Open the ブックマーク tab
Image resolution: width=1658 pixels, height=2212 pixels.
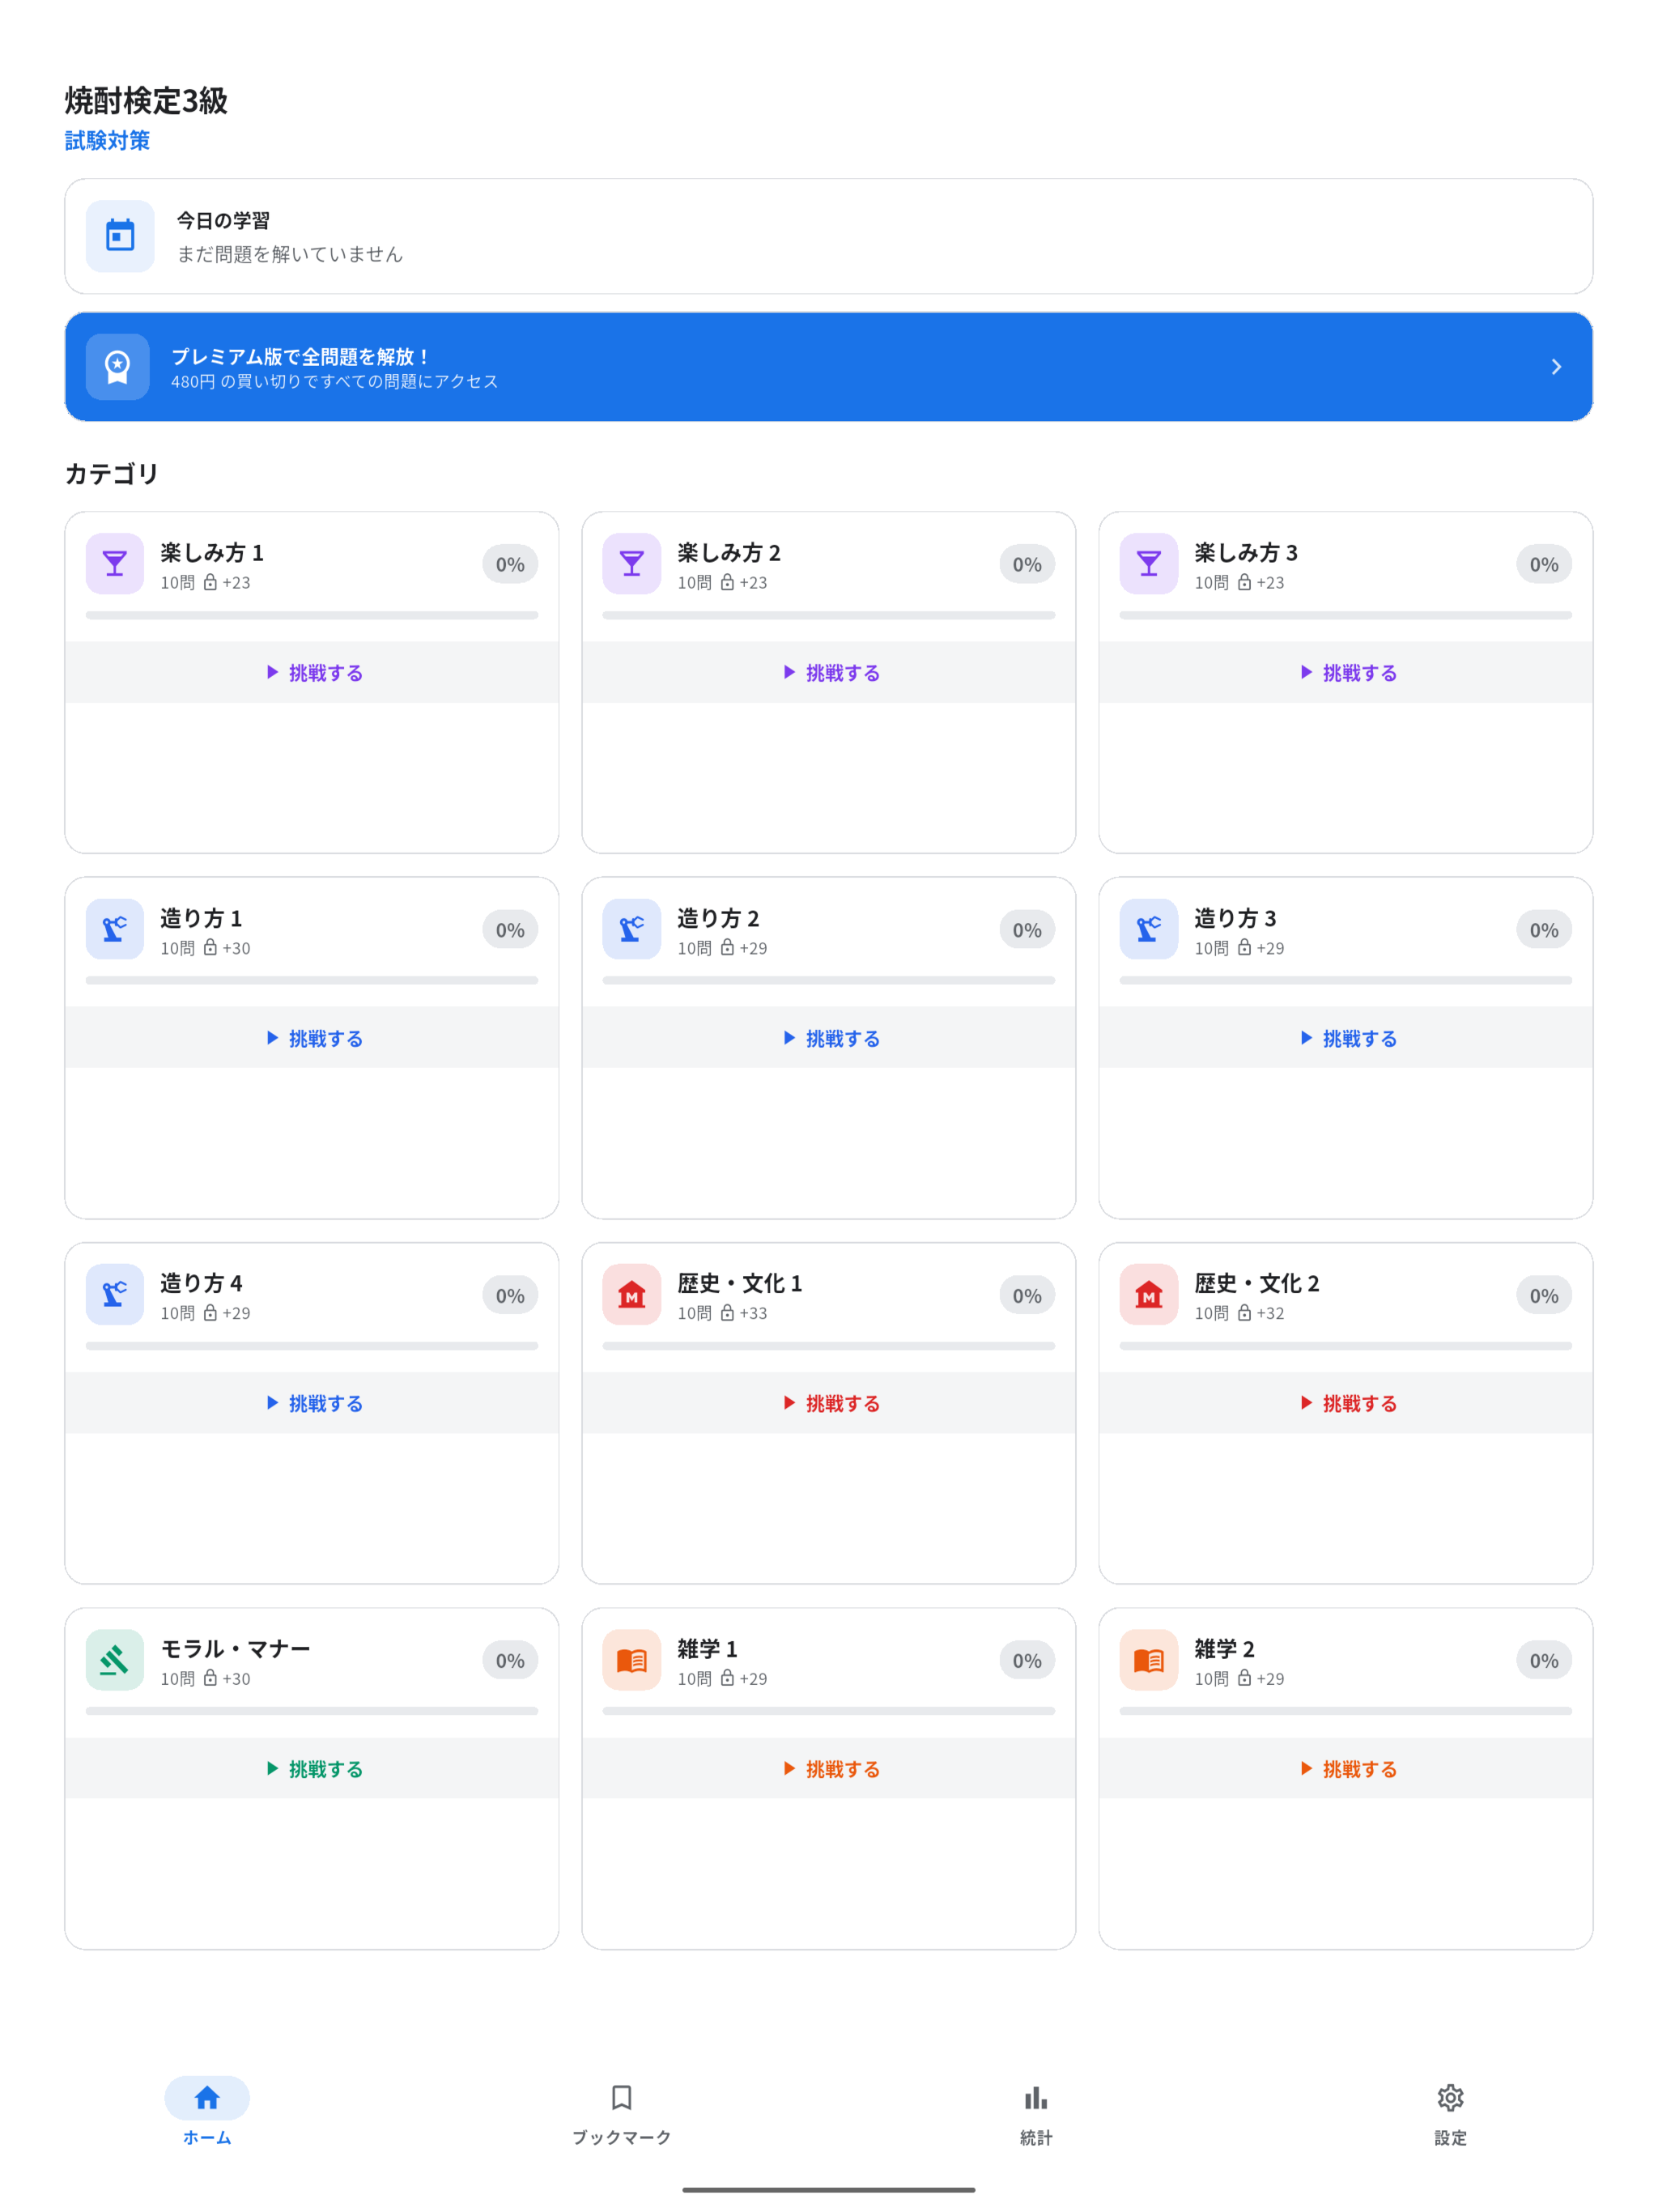tap(621, 2110)
